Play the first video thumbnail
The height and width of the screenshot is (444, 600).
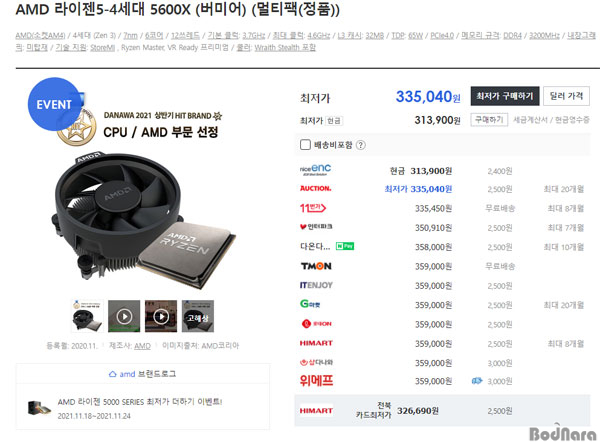tap(124, 316)
